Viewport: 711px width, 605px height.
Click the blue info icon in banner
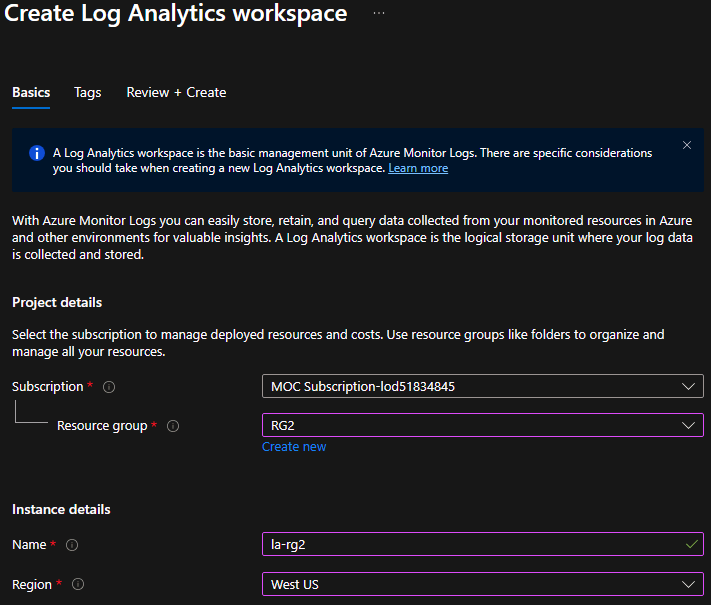37,153
